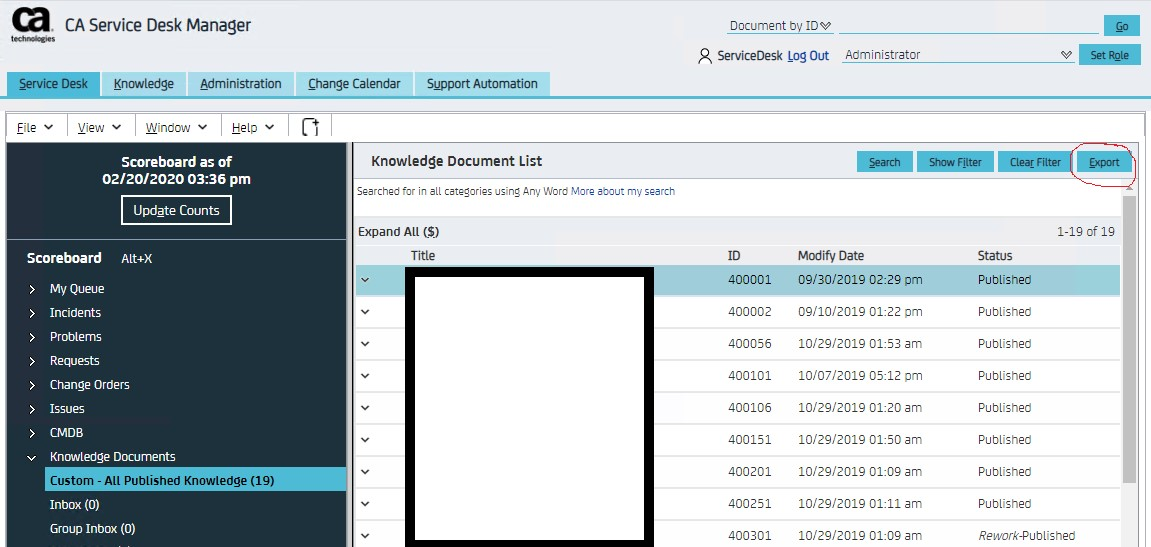The width and height of the screenshot is (1151, 547).
Task: Expand row chevron for document 400001
Action: (x=365, y=280)
